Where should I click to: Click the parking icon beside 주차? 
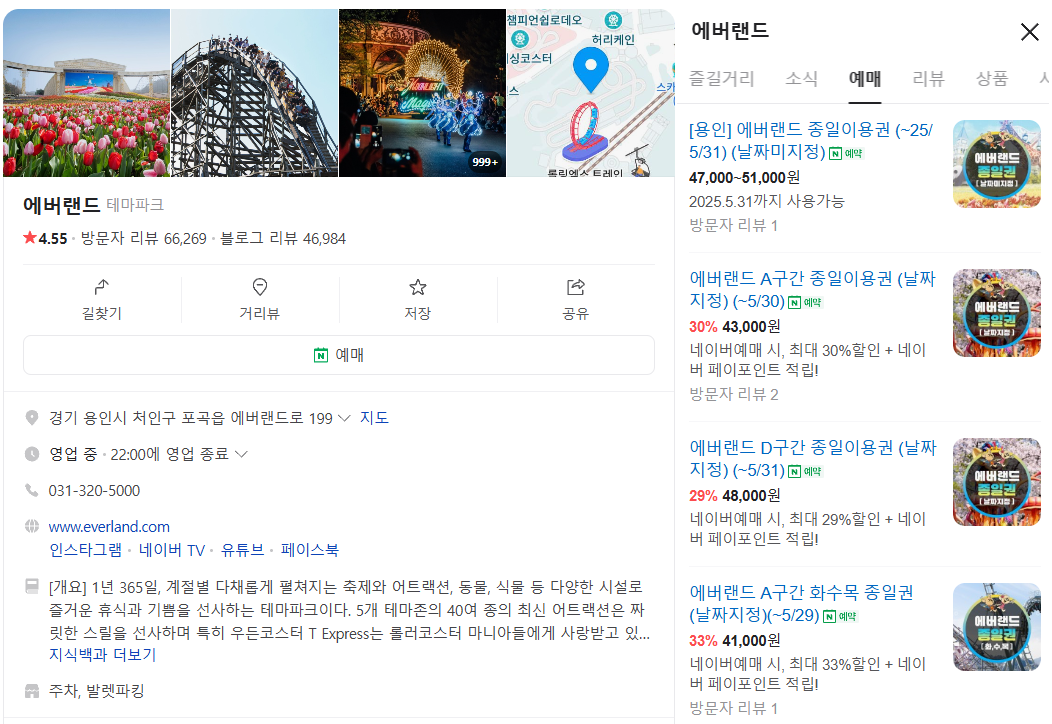coord(32,690)
